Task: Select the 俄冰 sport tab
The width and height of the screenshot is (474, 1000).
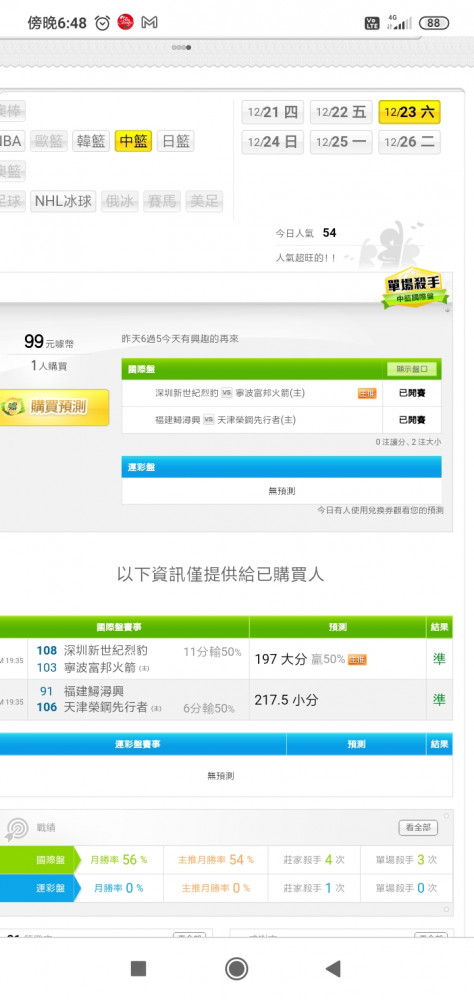Action: tap(119, 202)
